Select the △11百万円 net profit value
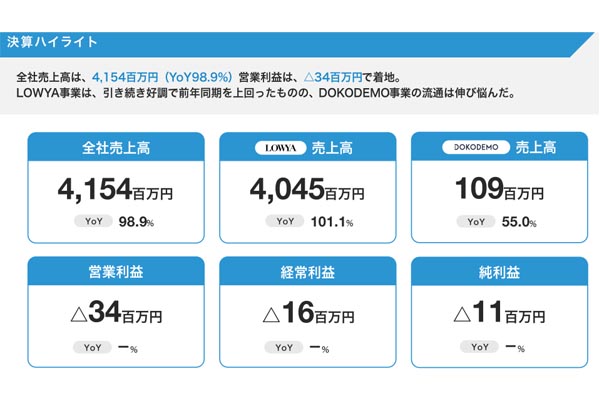The height and width of the screenshot is (400, 600). point(496,315)
